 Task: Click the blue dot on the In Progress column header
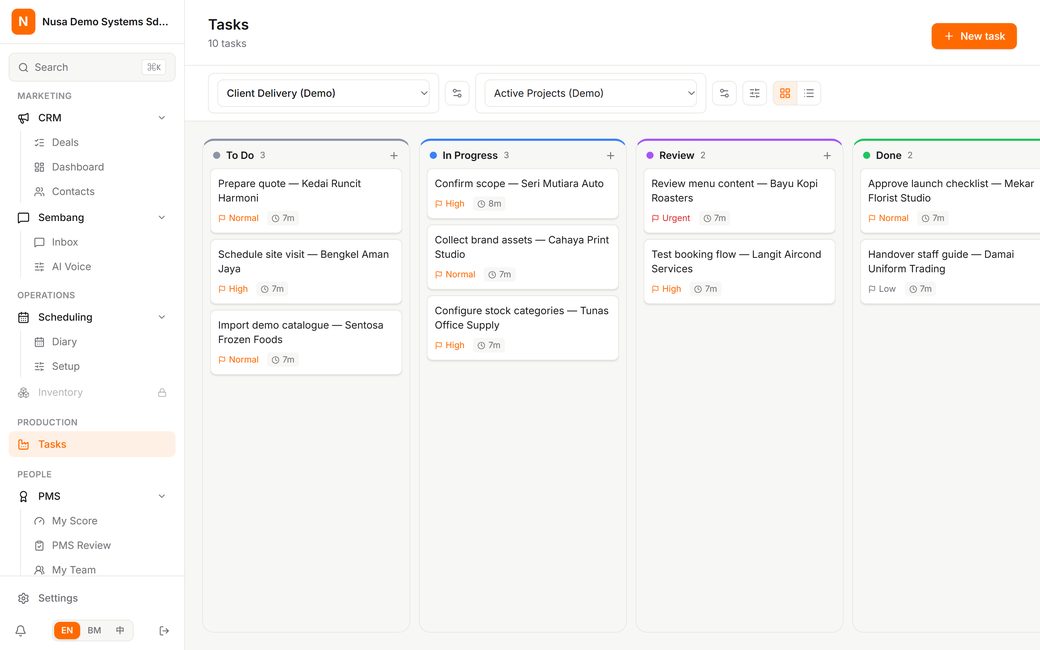[433, 155]
